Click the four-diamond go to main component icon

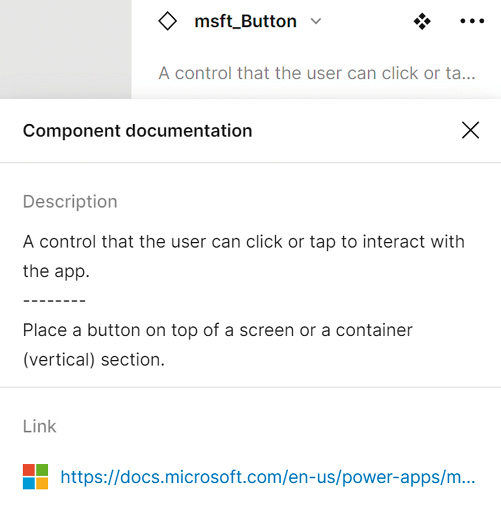[422, 21]
